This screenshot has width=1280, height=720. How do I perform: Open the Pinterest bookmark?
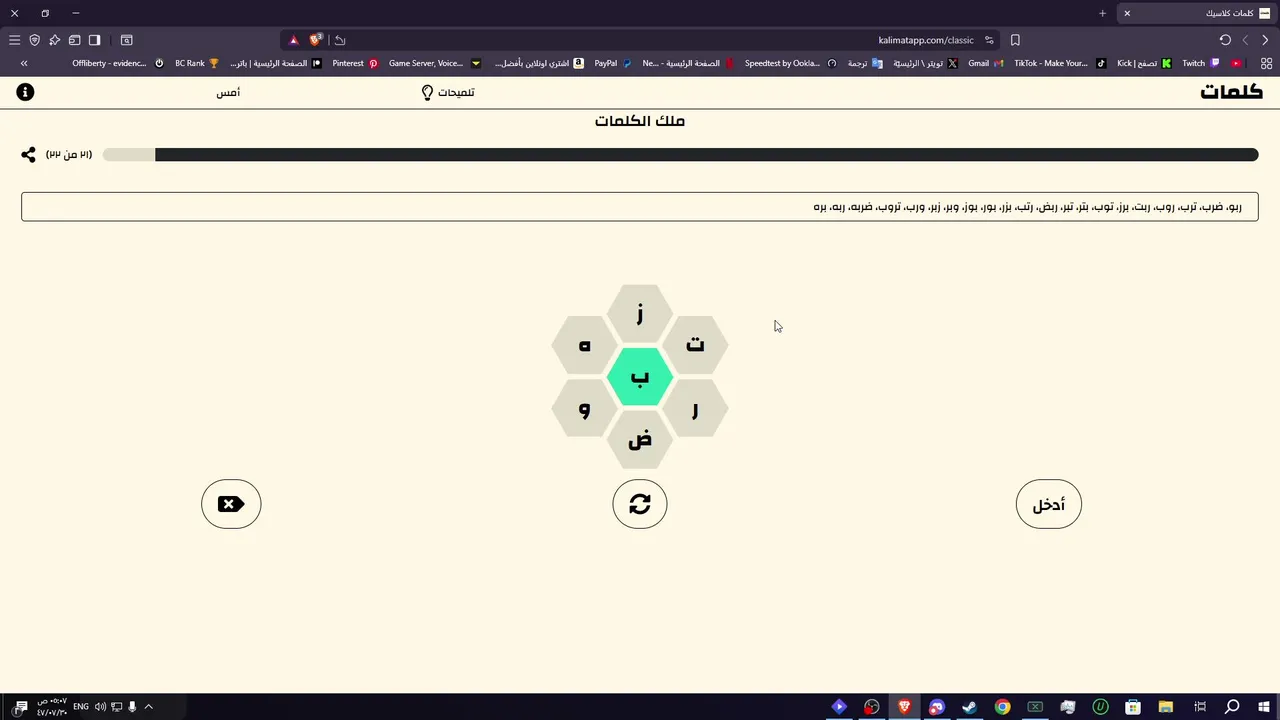[x=355, y=63]
